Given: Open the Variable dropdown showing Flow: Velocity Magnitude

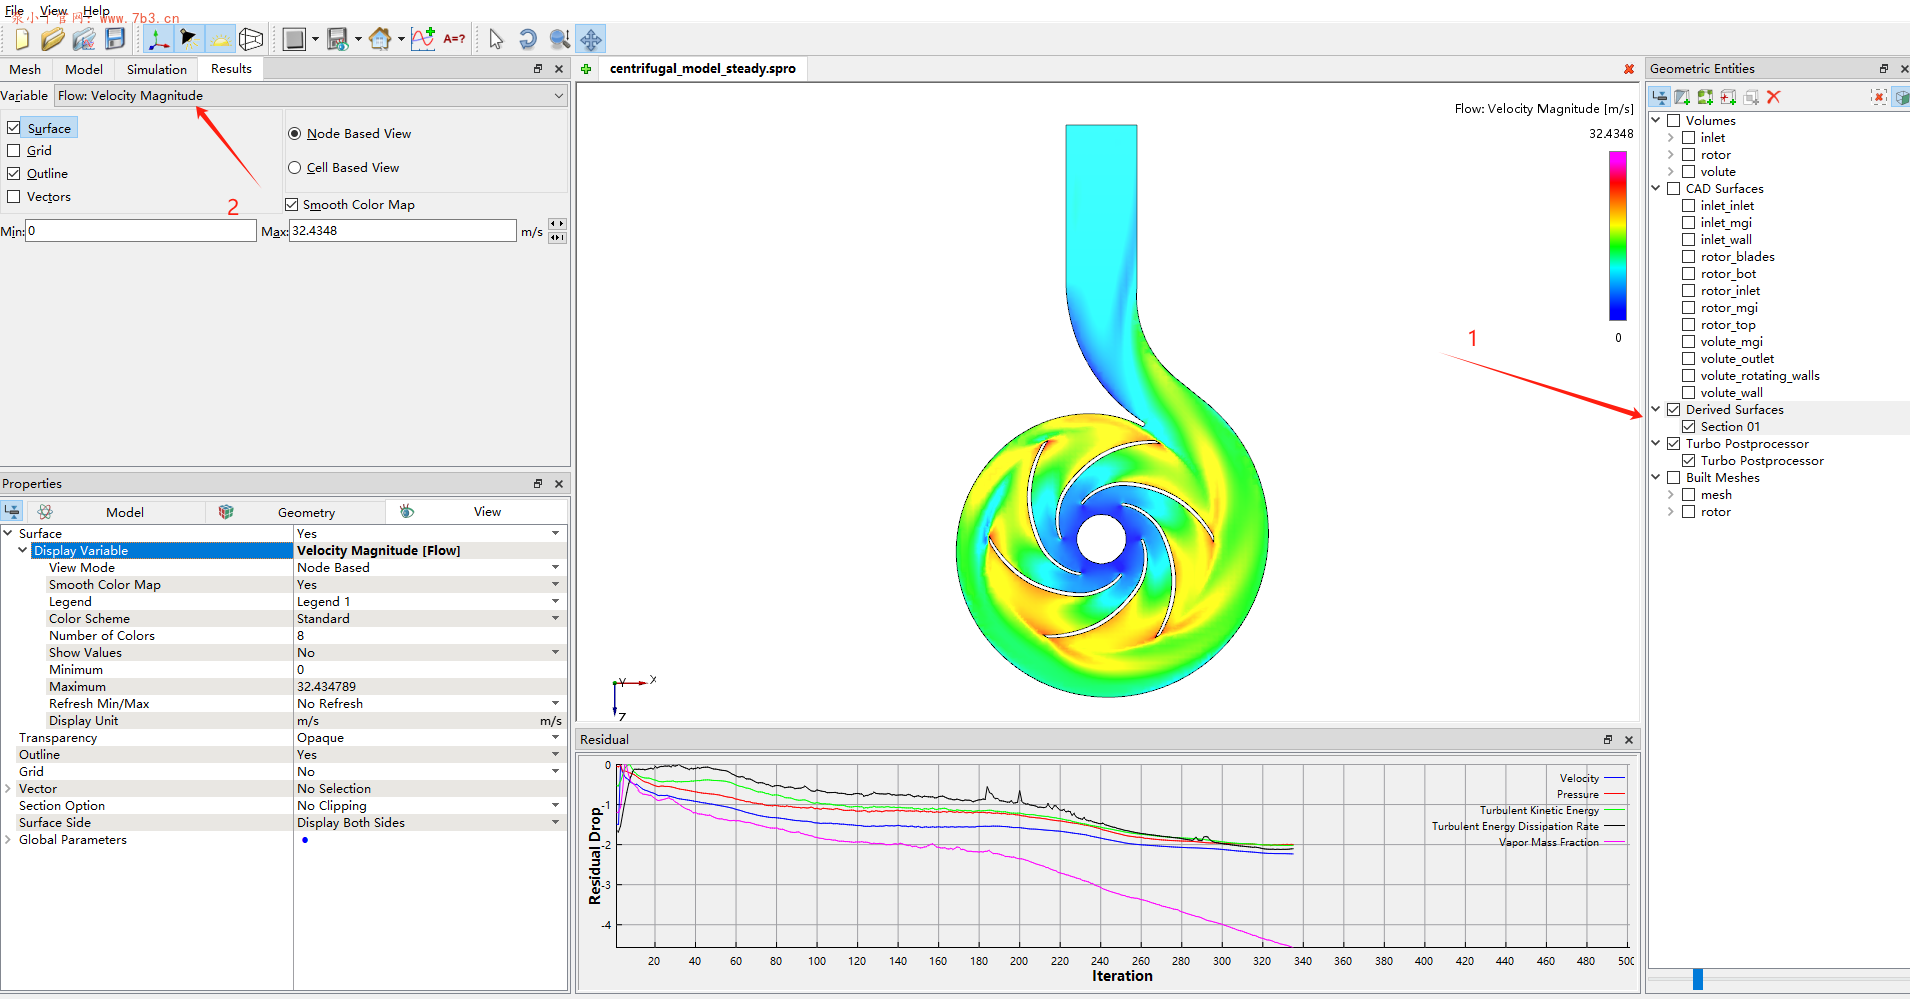Looking at the screenshot, I should [311, 96].
